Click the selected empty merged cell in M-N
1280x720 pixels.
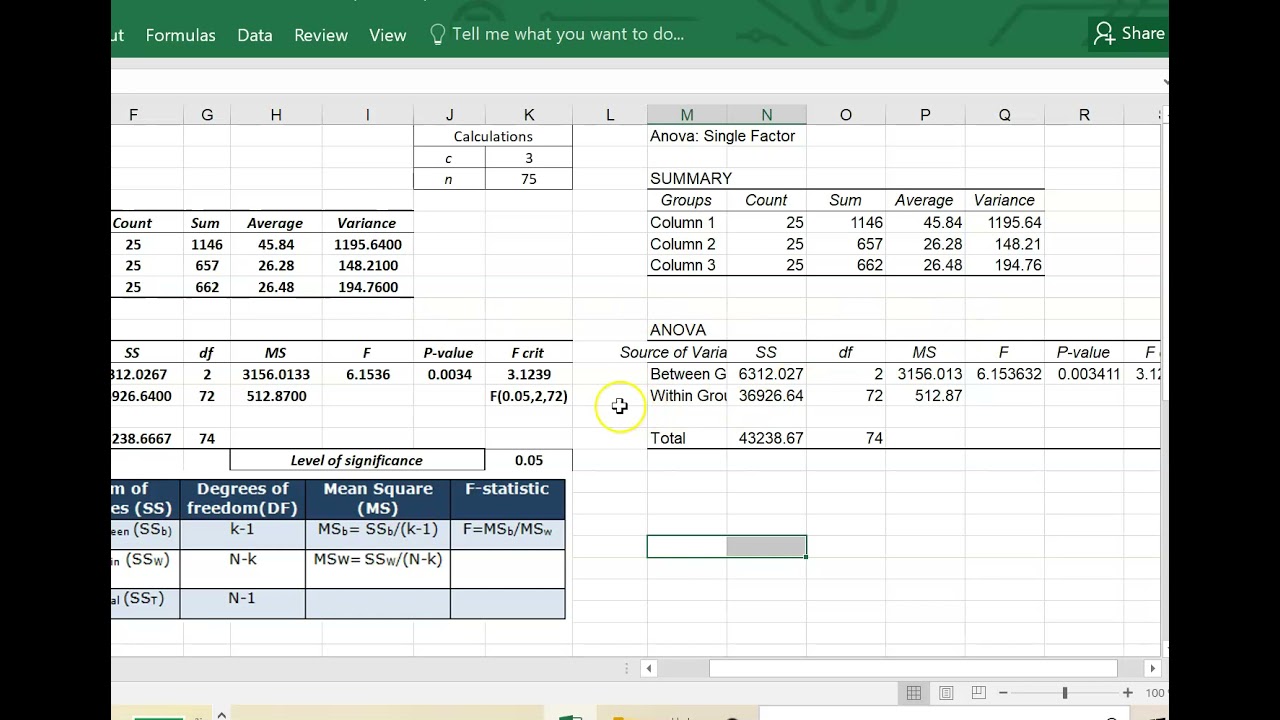click(727, 547)
